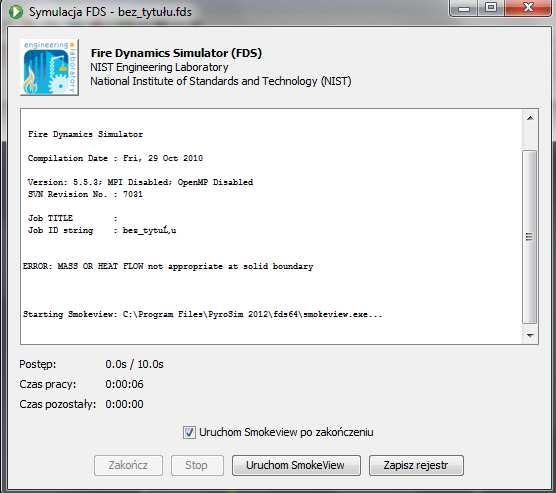Click the Czas pracy value 0:00:06
Screen dimensions: 556x493
124,384
